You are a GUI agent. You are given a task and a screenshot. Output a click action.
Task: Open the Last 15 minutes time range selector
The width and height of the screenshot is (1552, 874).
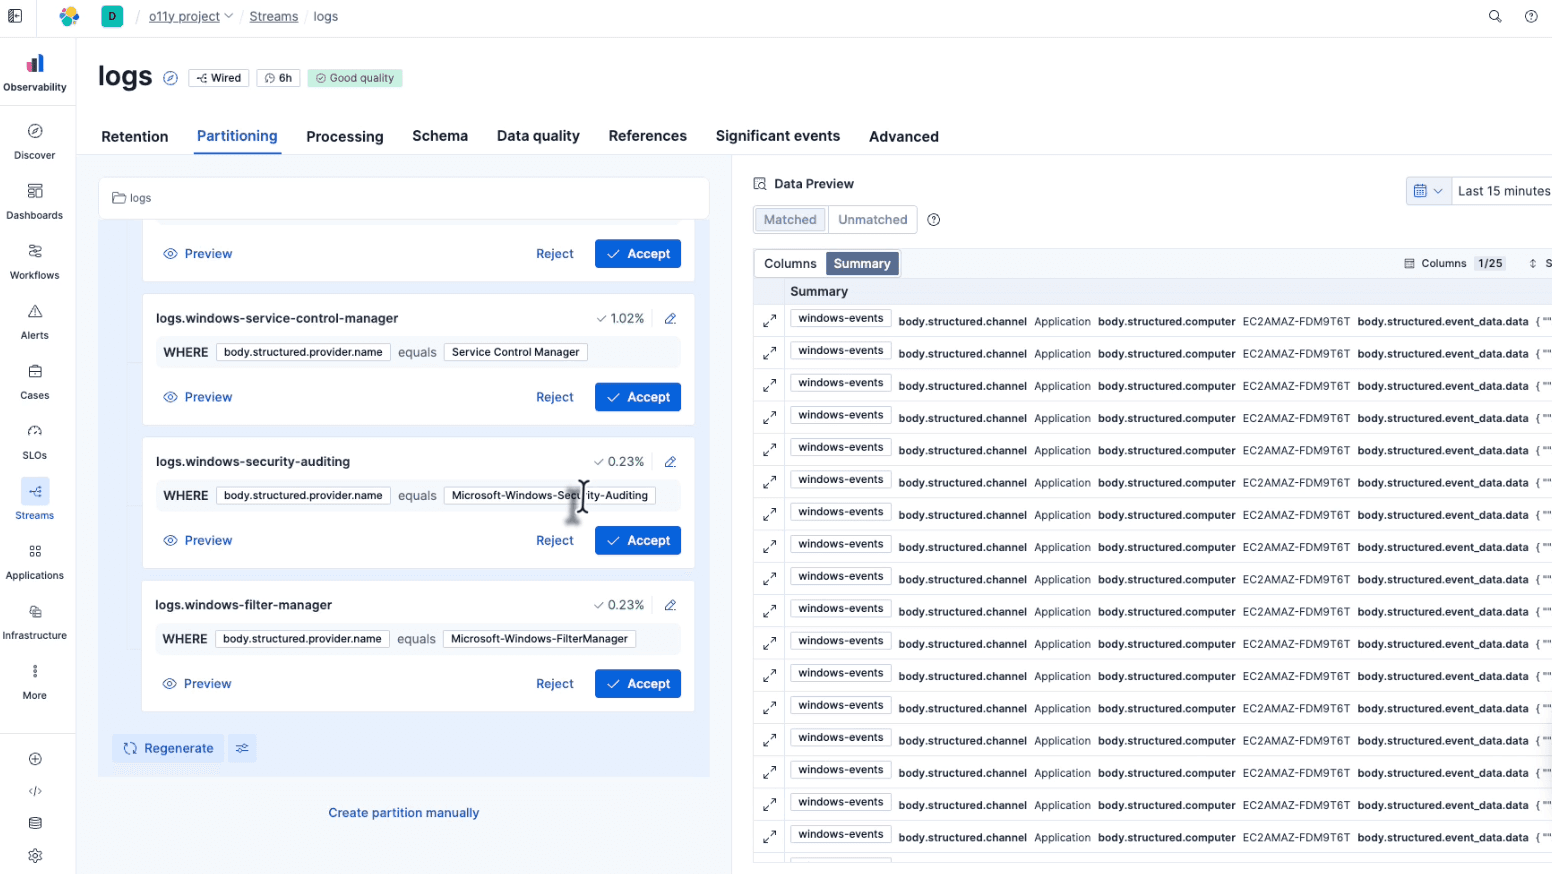pyautogui.click(x=1503, y=190)
